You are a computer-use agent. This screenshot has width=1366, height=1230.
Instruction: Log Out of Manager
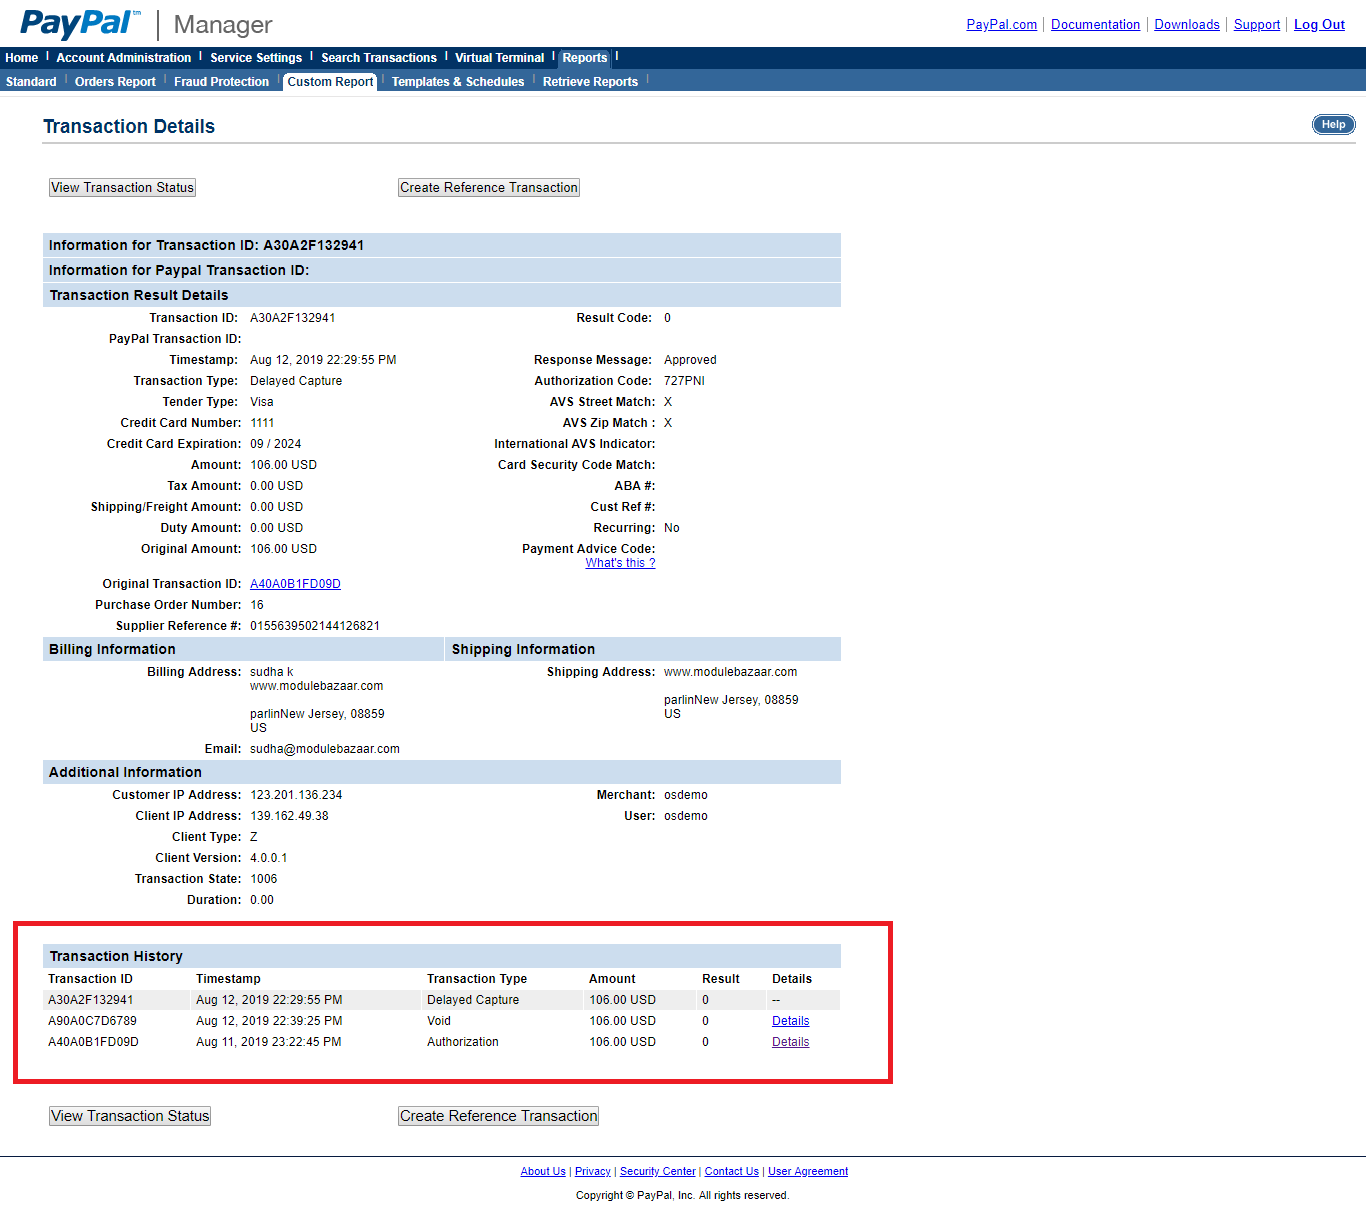(x=1319, y=25)
